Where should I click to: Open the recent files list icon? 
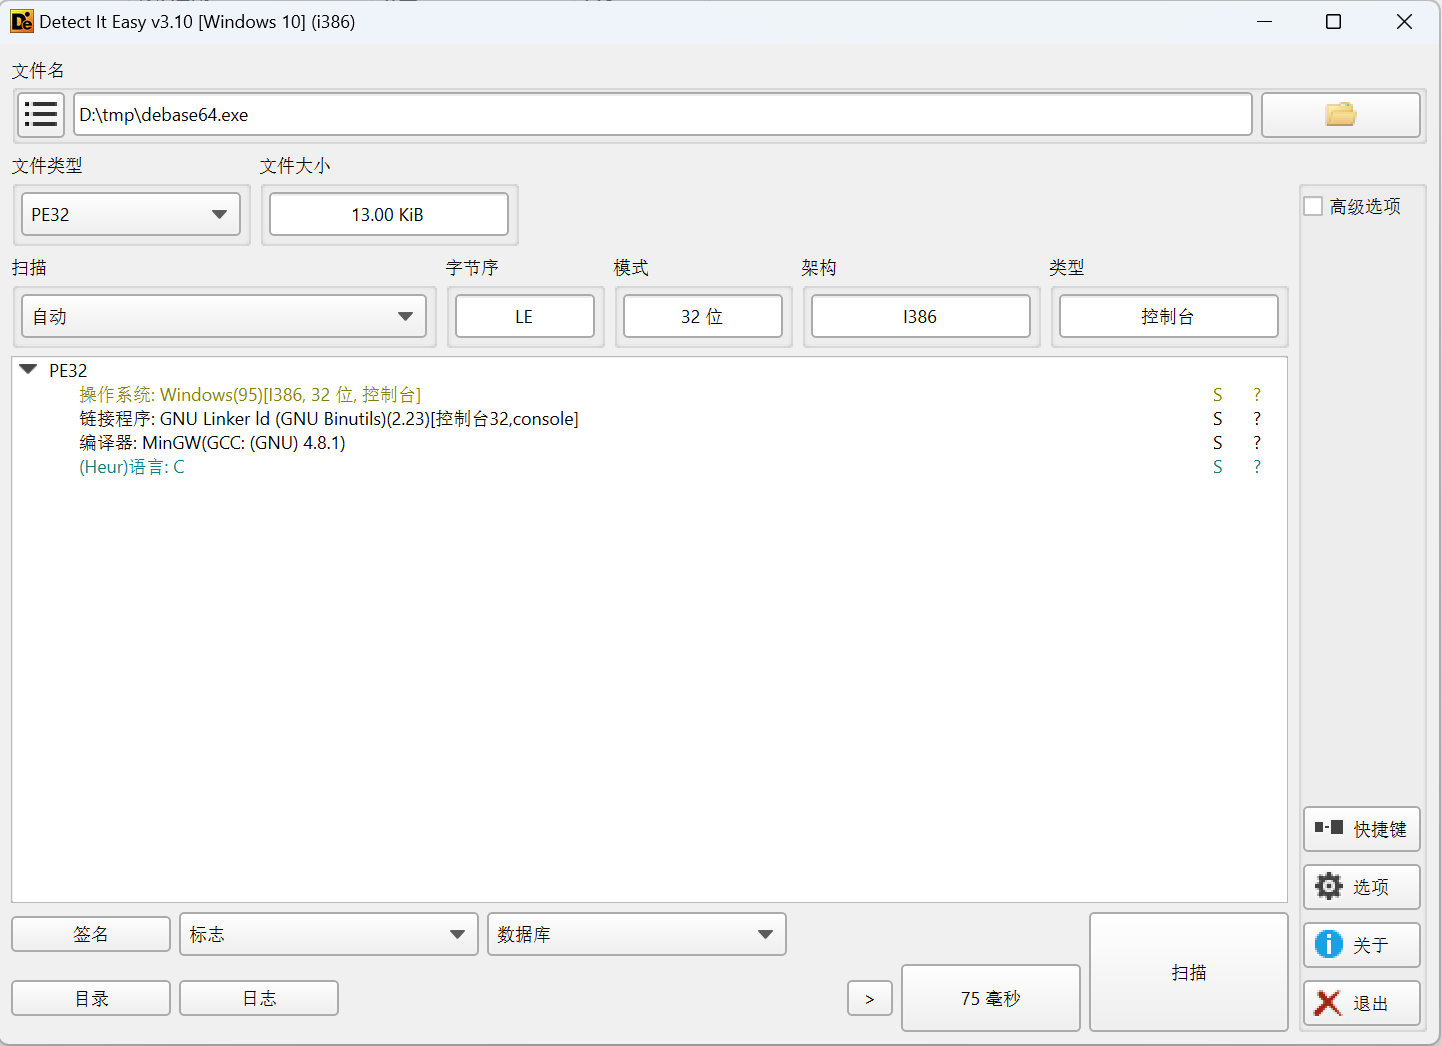41,115
